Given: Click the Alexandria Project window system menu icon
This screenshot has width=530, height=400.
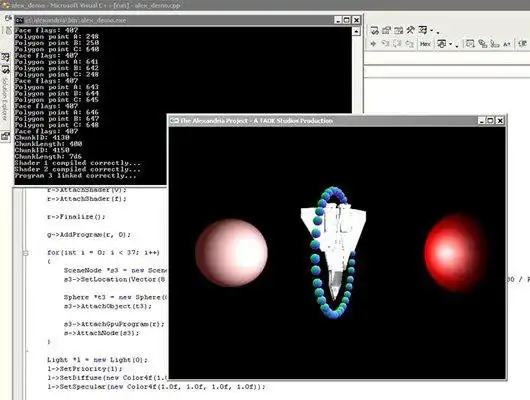Looking at the screenshot, I should [x=174, y=120].
